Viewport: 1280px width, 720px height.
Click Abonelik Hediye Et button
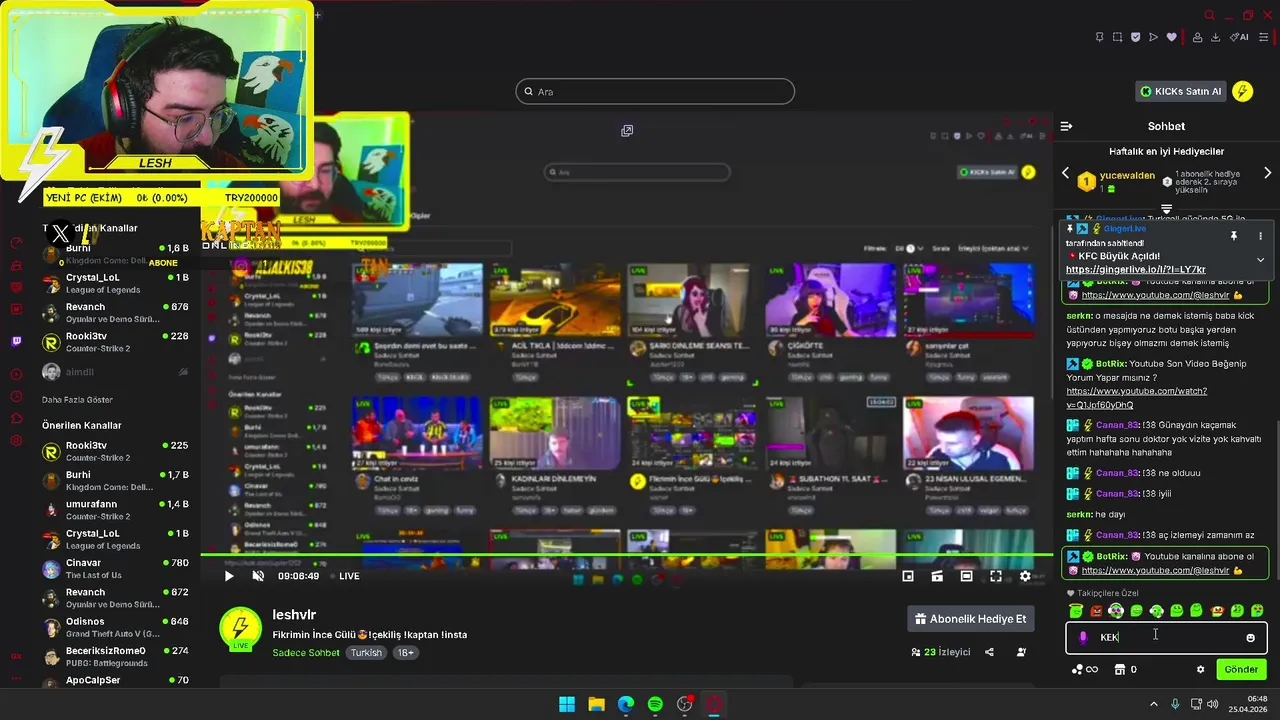pyautogui.click(x=970, y=619)
